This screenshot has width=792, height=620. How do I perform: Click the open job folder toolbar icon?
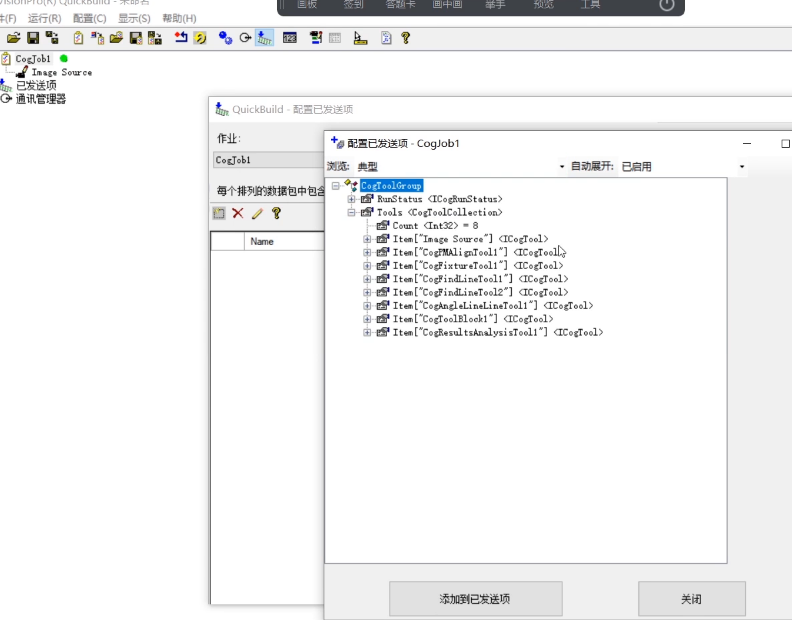(x=116, y=38)
